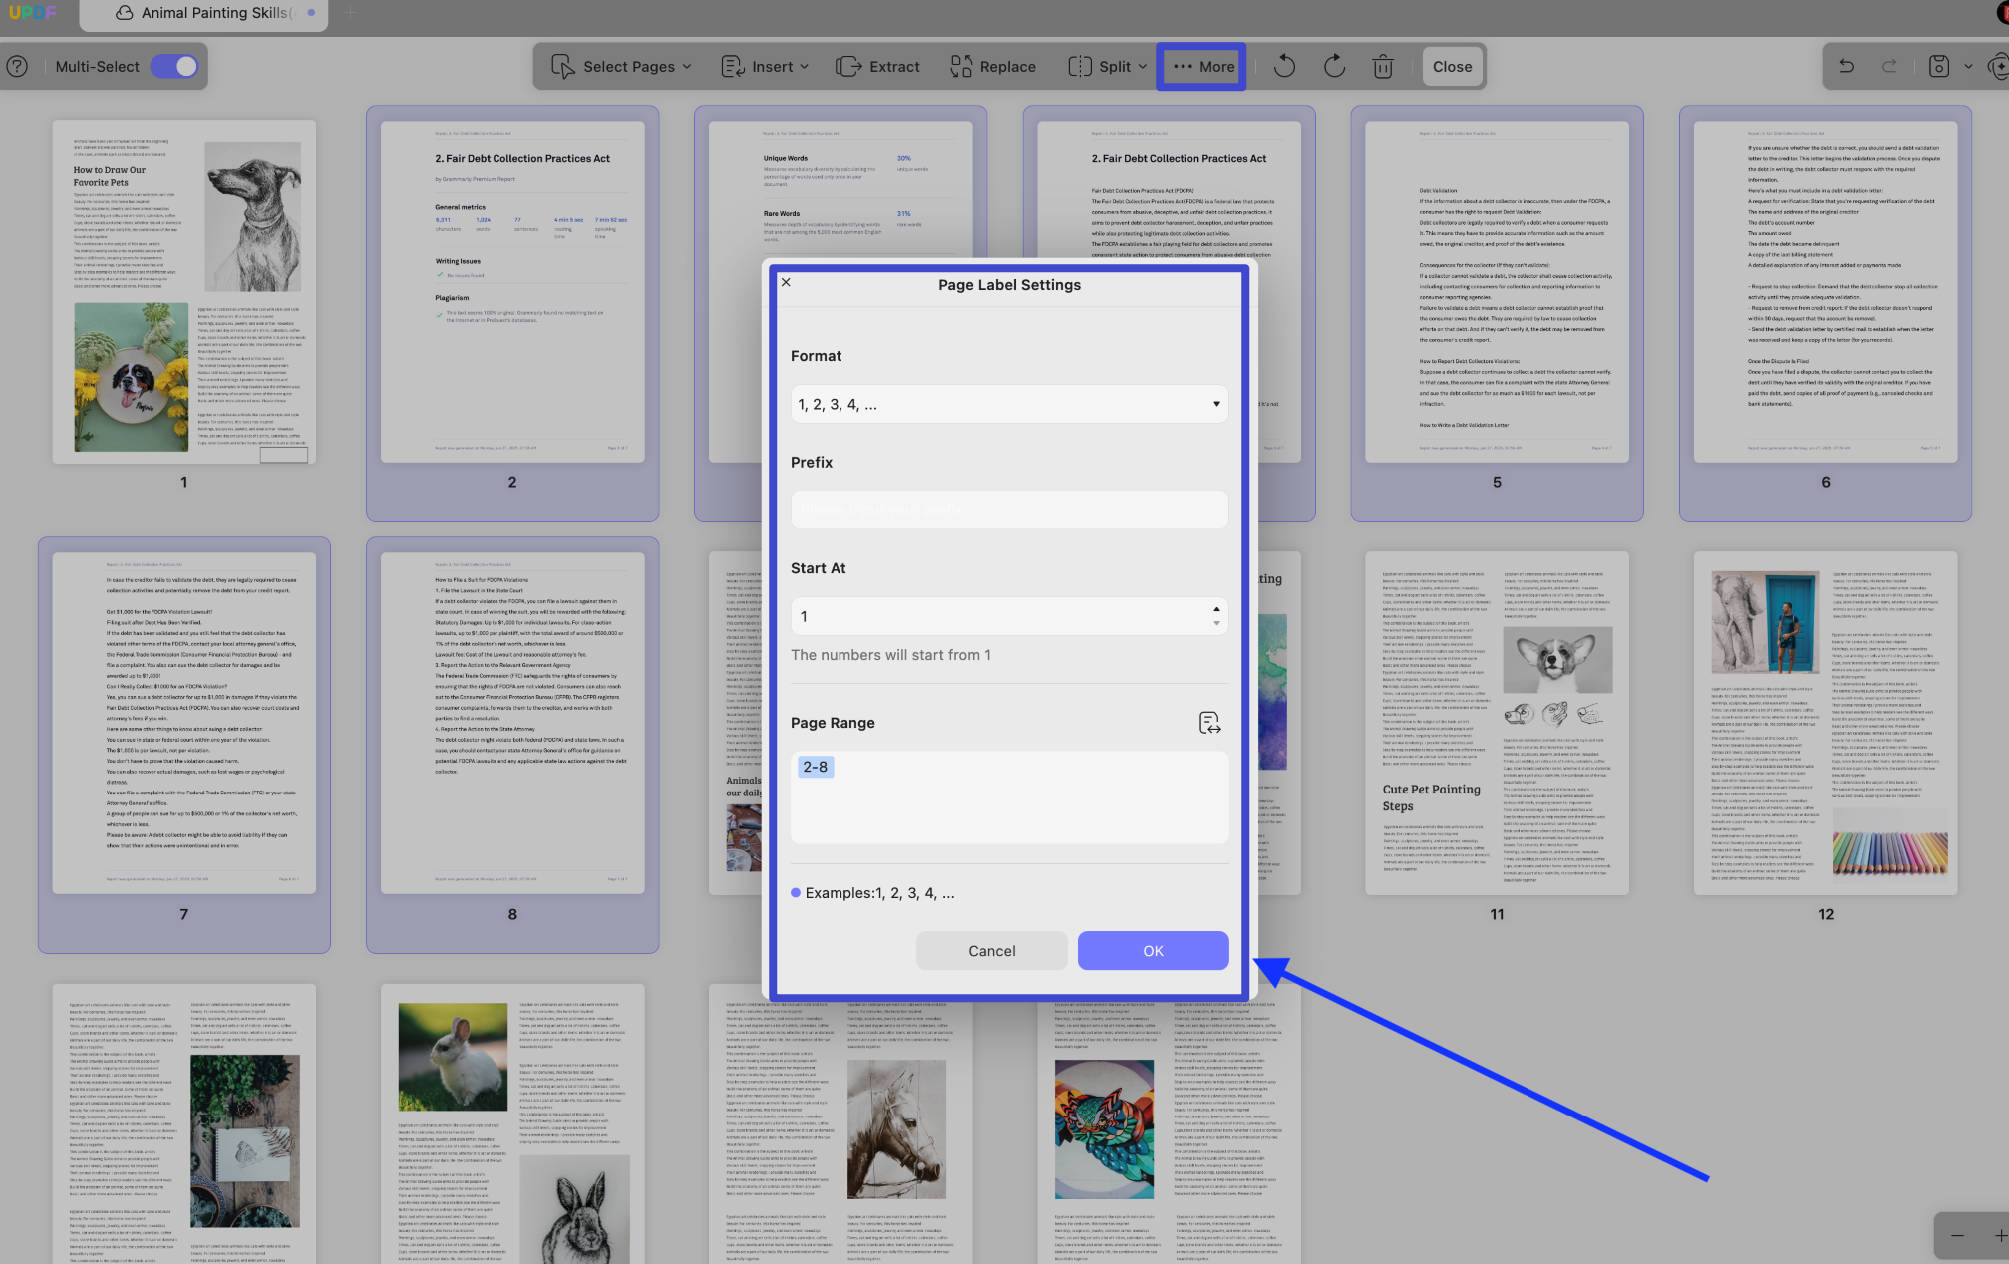Rotate pages clockwise icon

tap(1334, 67)
